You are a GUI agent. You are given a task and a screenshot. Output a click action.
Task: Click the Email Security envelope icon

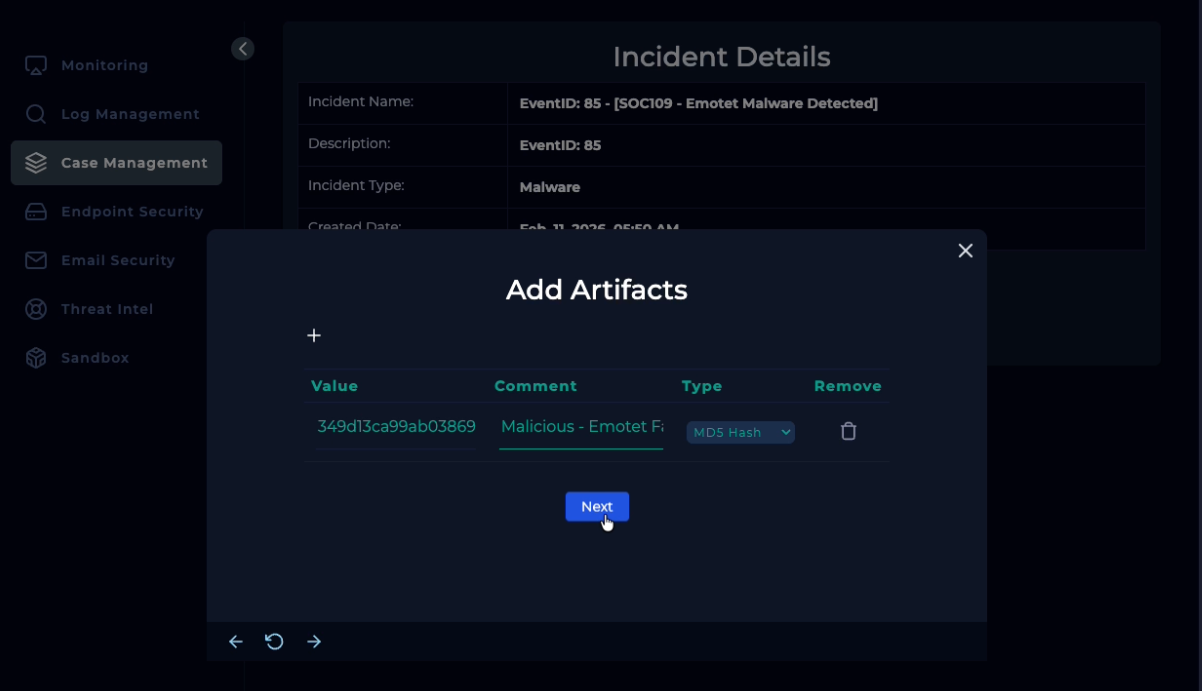click(x=36, y=260)
